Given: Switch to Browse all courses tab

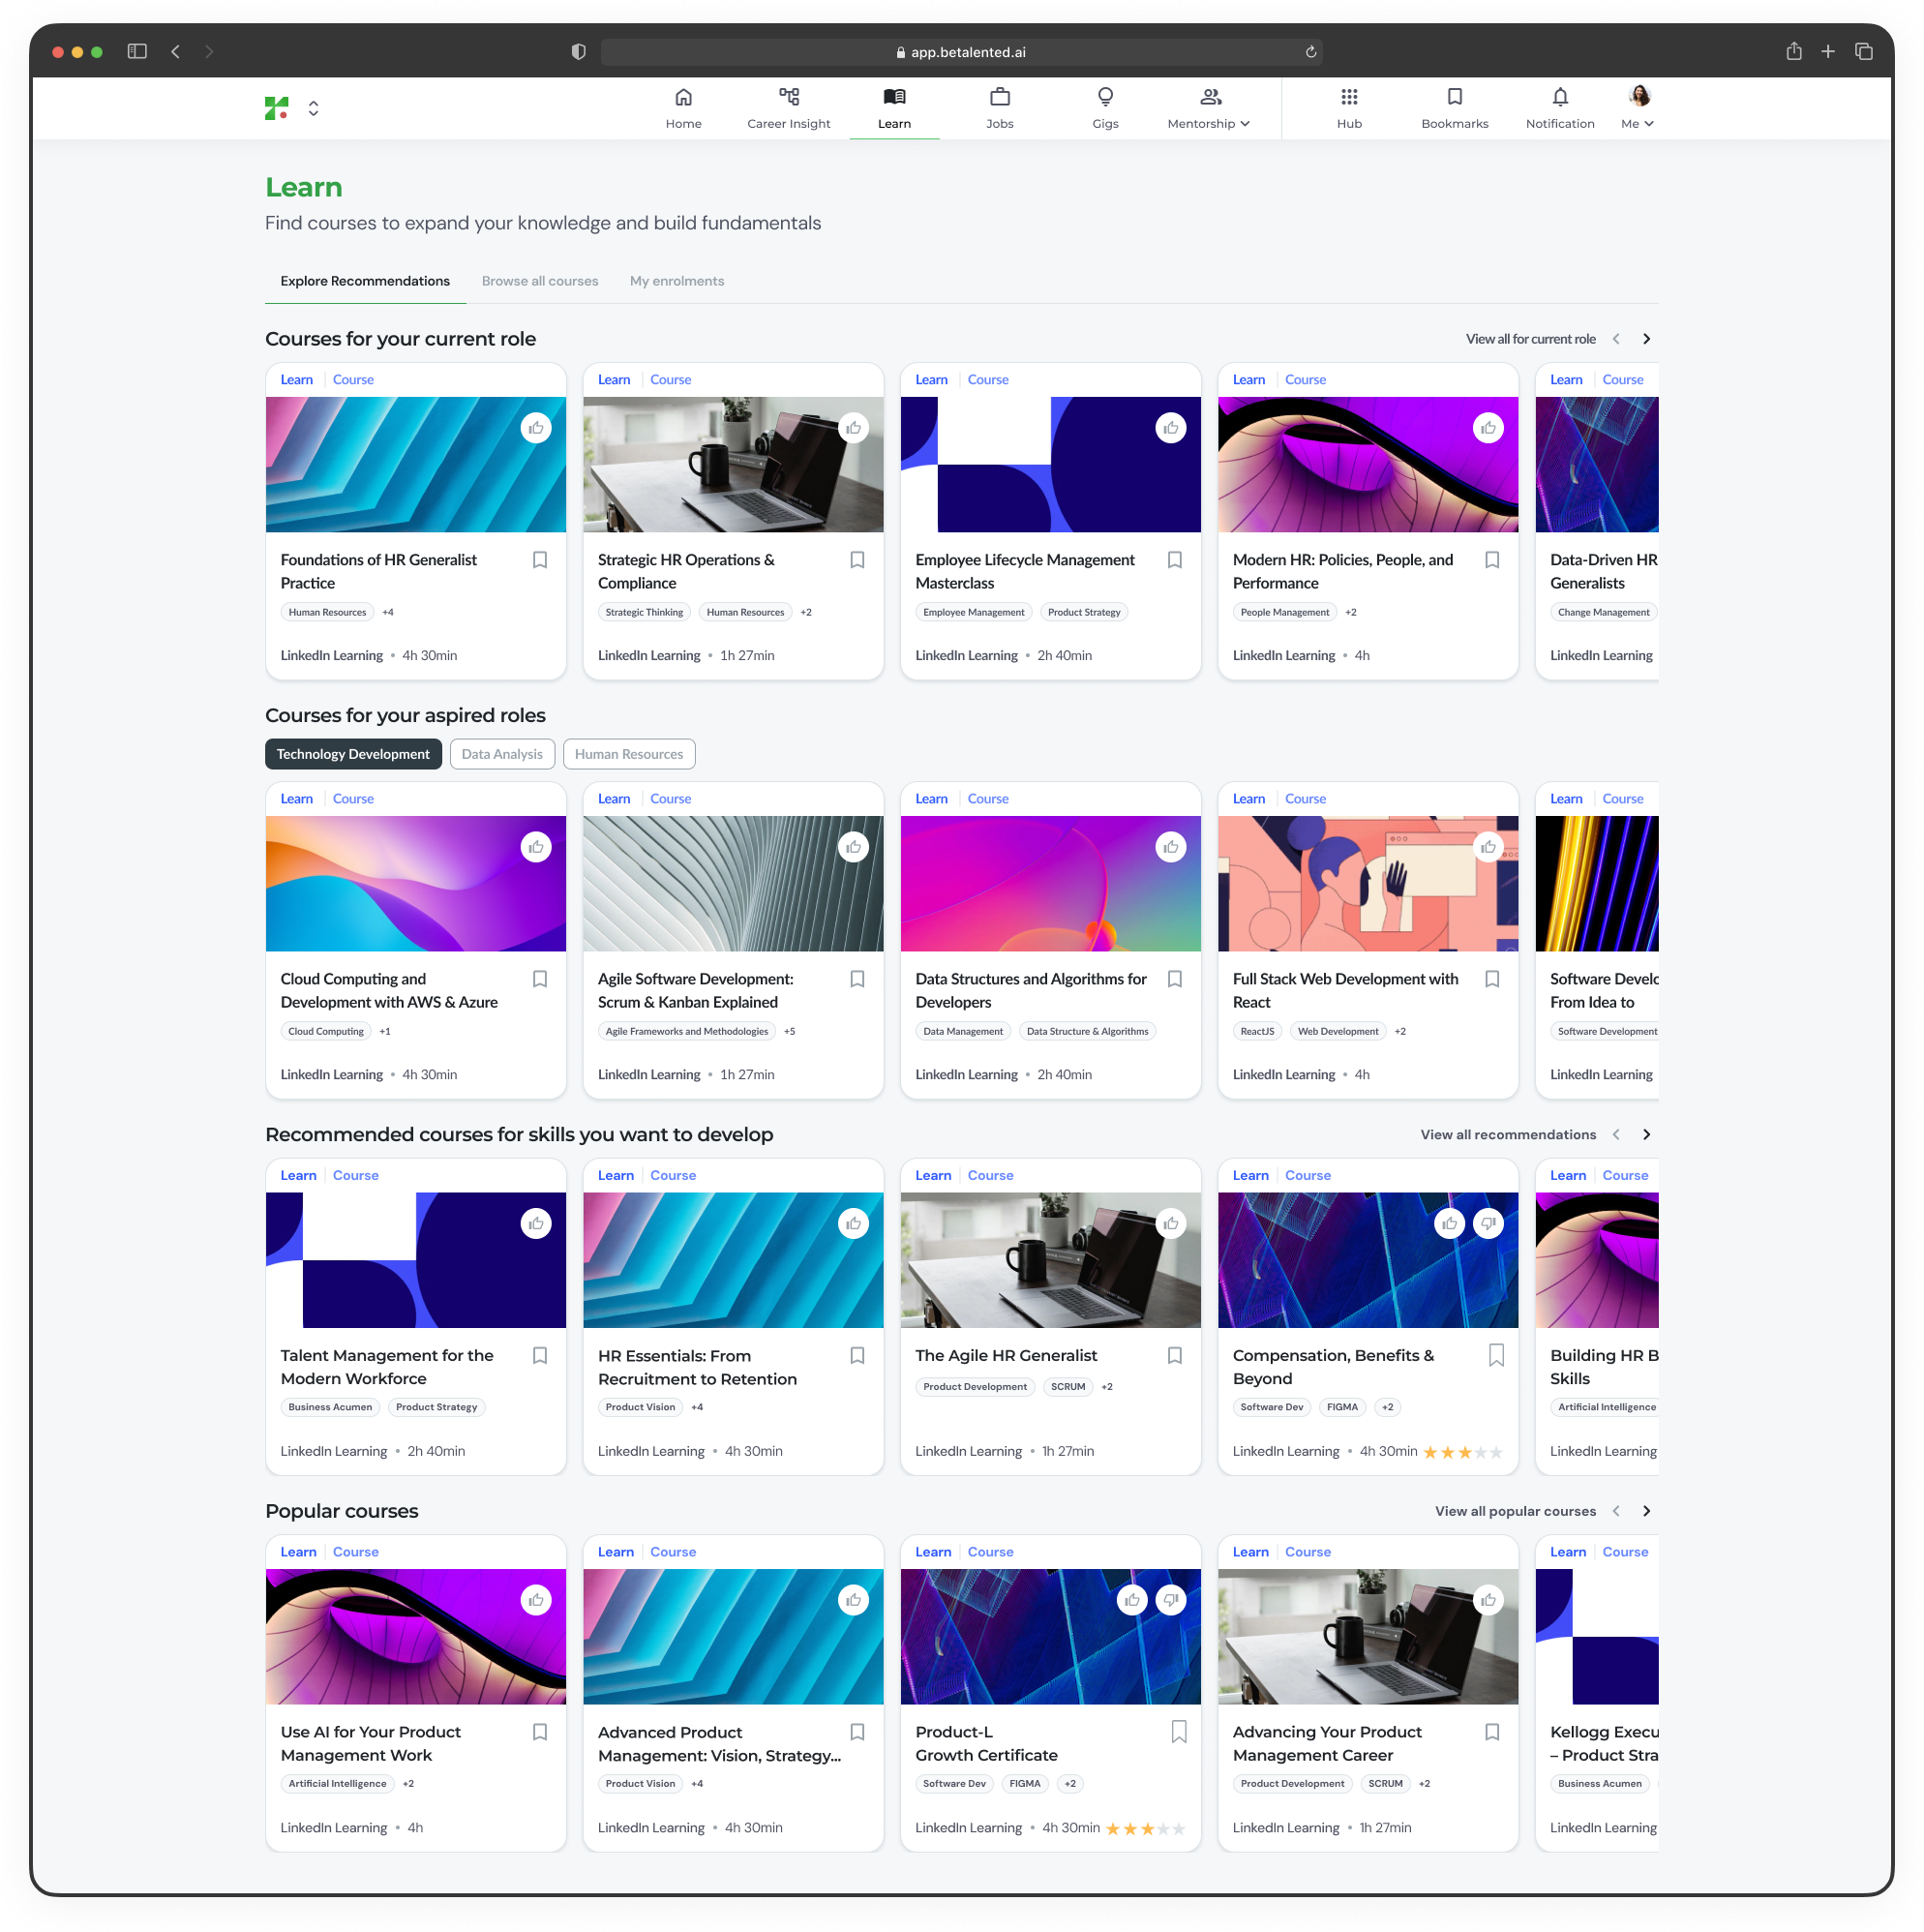Looking at the screenshot, I should tap(540, 281).
